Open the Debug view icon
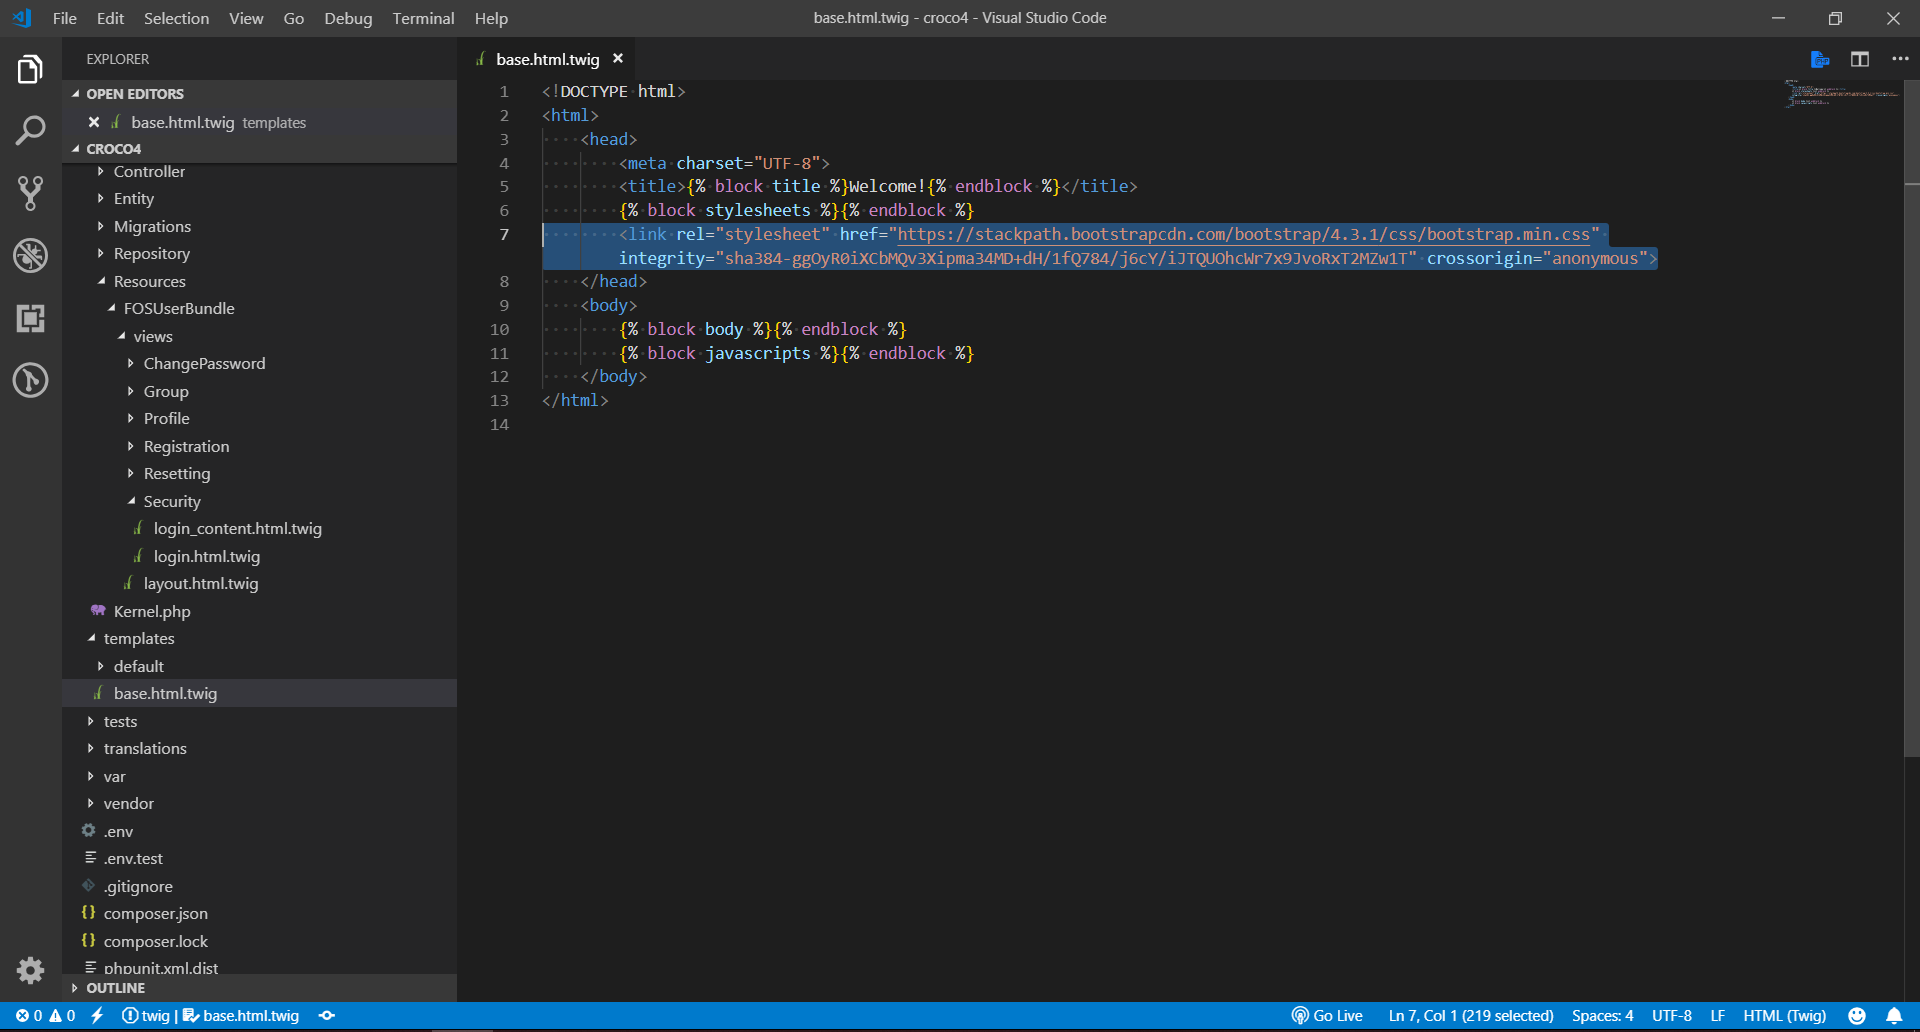The image size is (1920, 1032). pos(30,256)
